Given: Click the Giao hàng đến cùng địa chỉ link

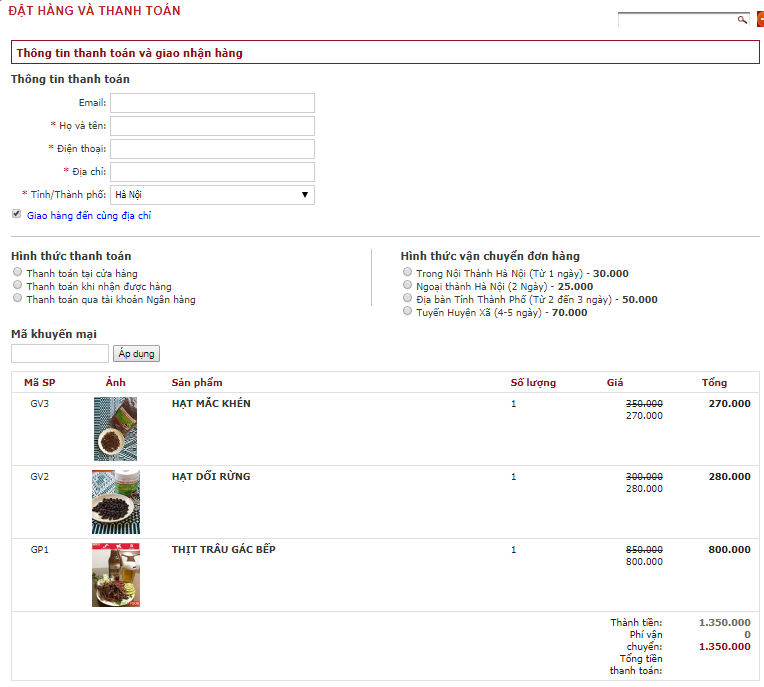Looking at the screenshot, I should (89, 215).
